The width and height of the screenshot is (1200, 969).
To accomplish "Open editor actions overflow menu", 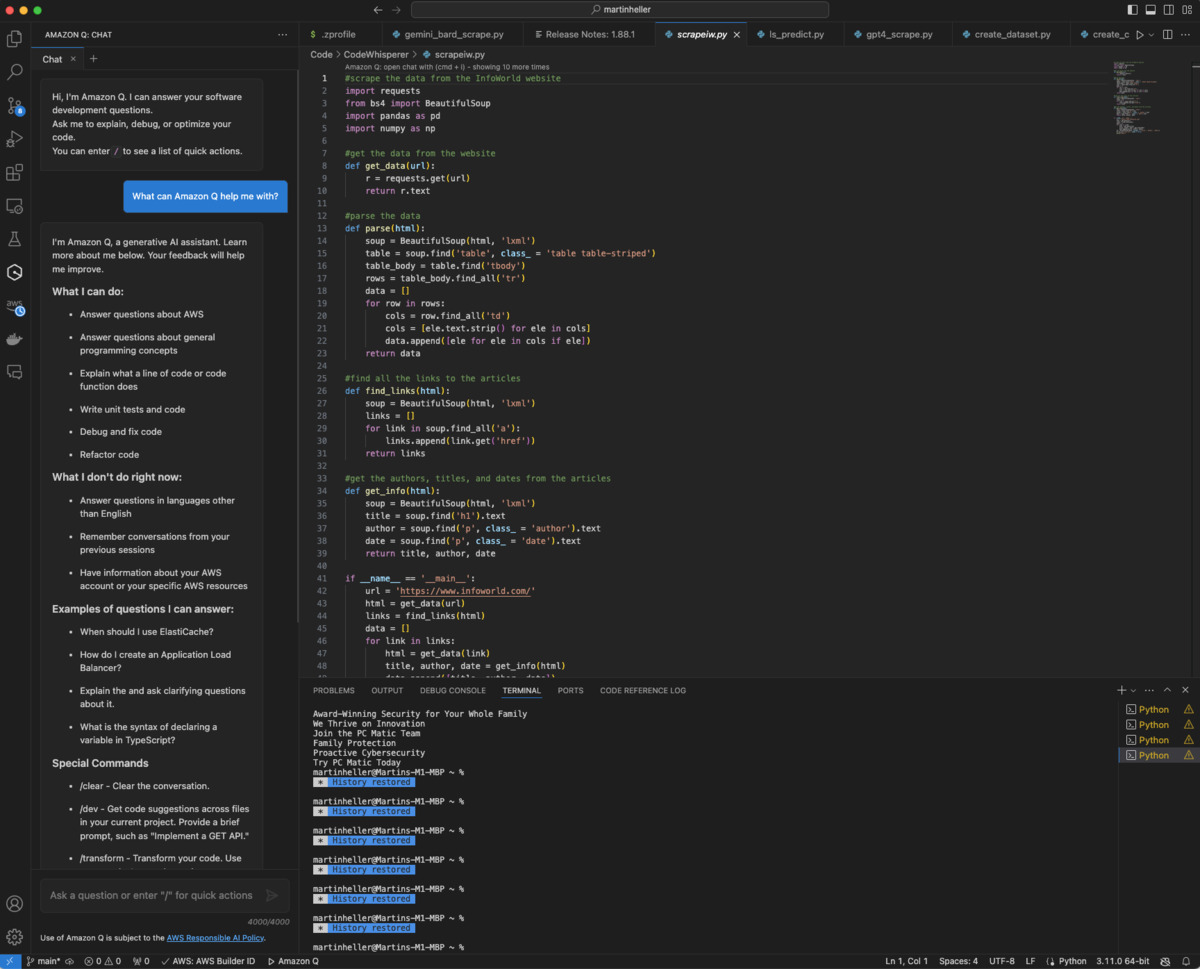I will 1186,33.
